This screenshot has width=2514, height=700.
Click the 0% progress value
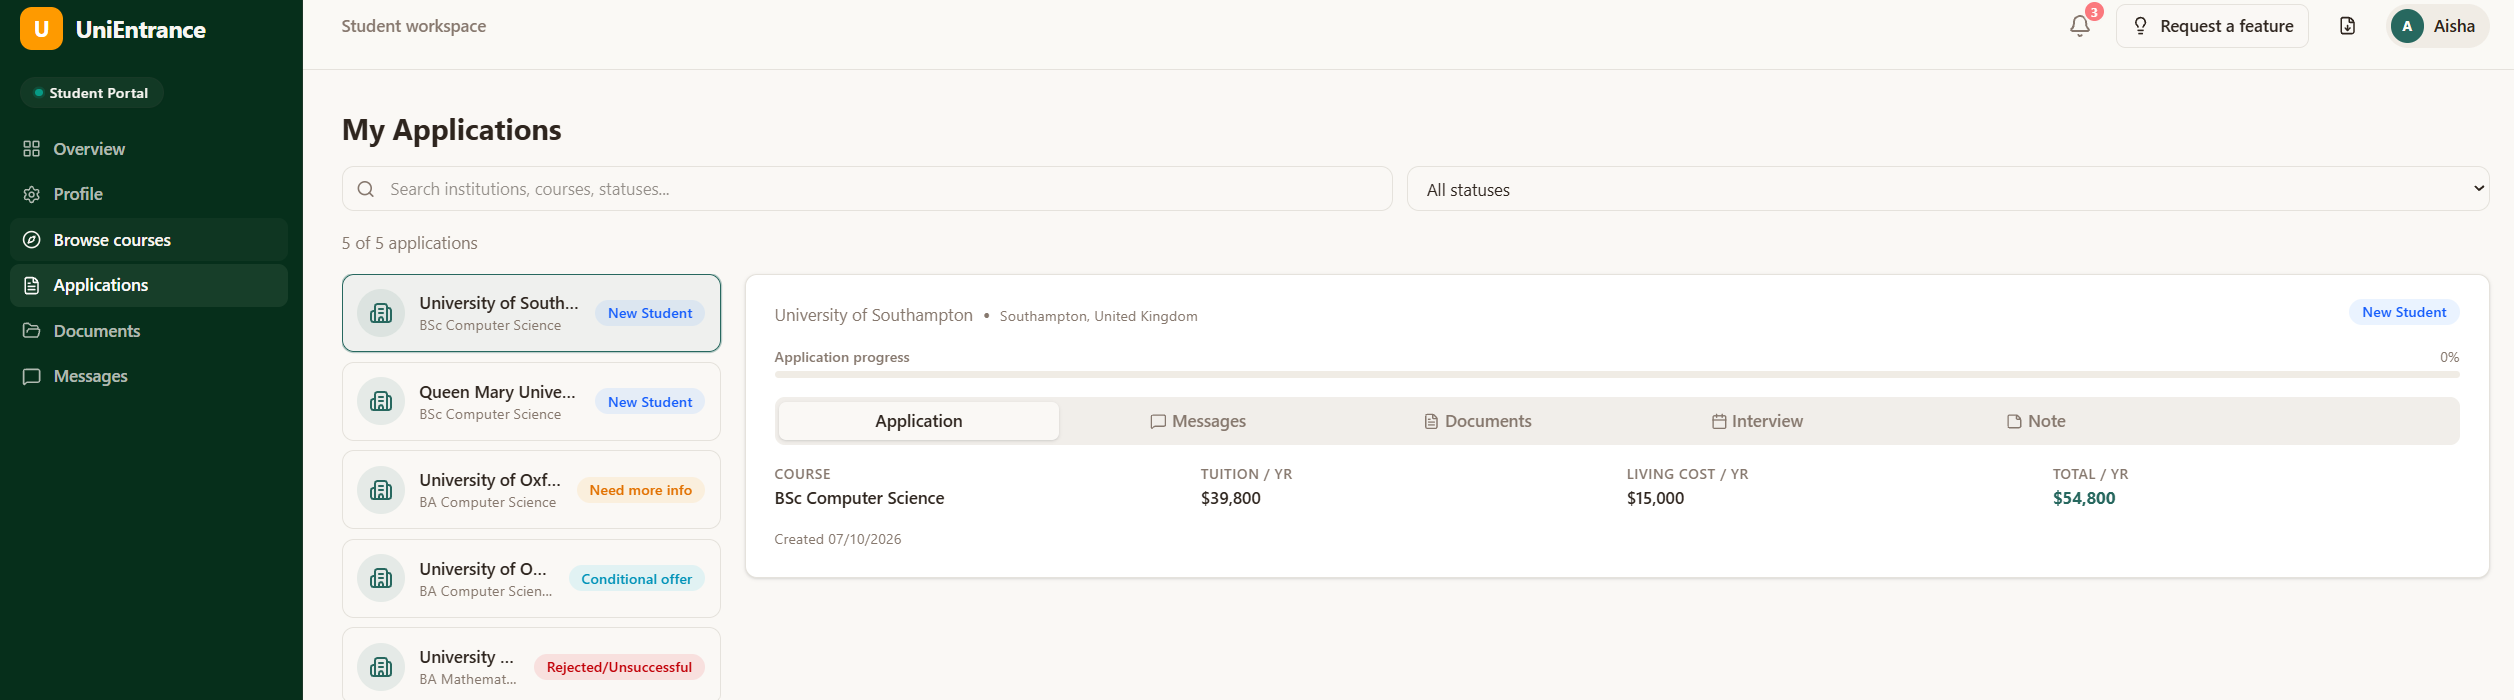[2449, 357]
